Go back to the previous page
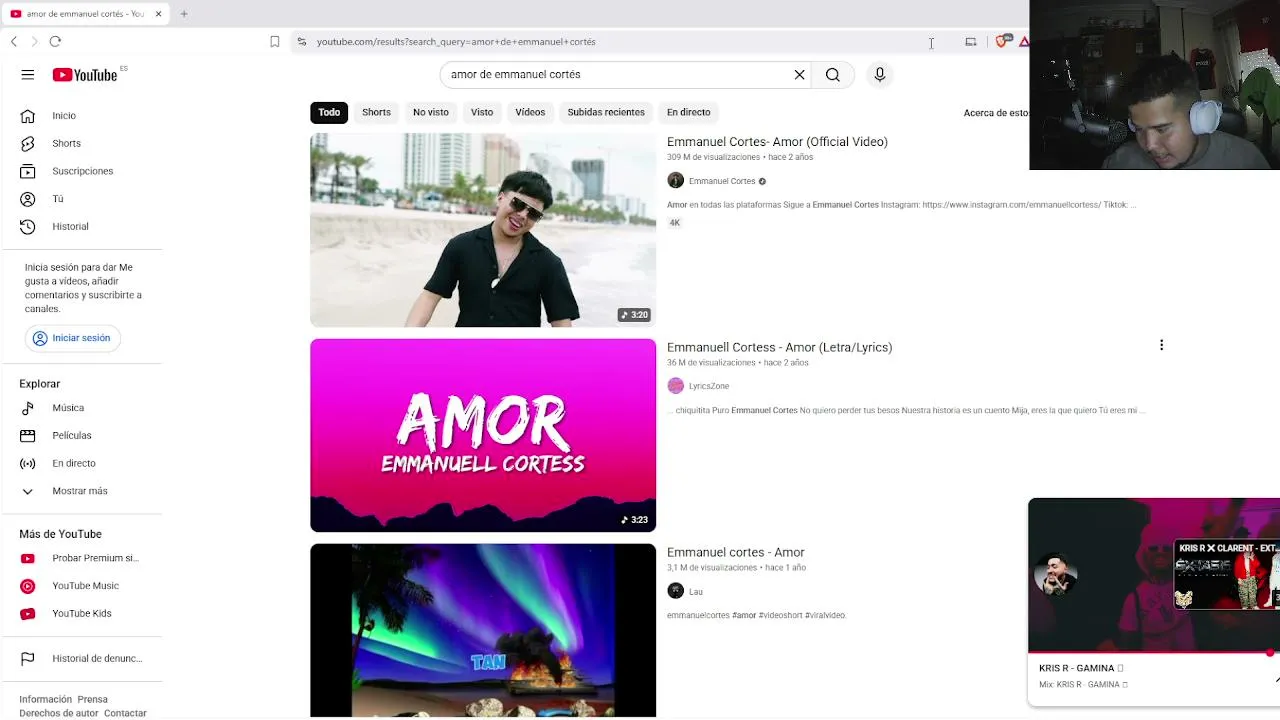Viewport: 1280px width, 720px height. tap(14, 41)
